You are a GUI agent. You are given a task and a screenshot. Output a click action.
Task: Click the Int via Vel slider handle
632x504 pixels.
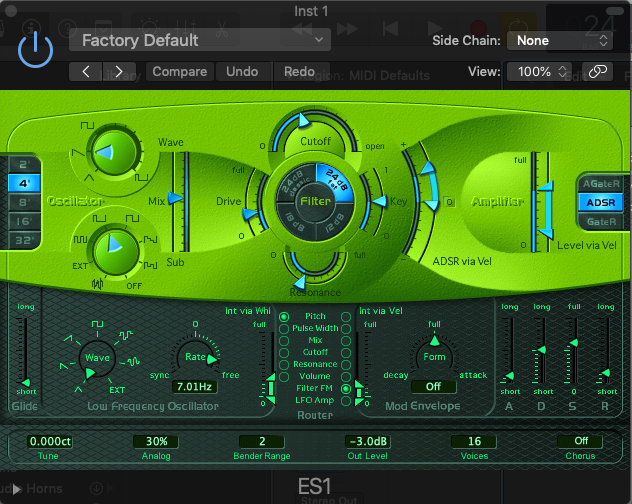pyautogui.click(x=359, y=392)
